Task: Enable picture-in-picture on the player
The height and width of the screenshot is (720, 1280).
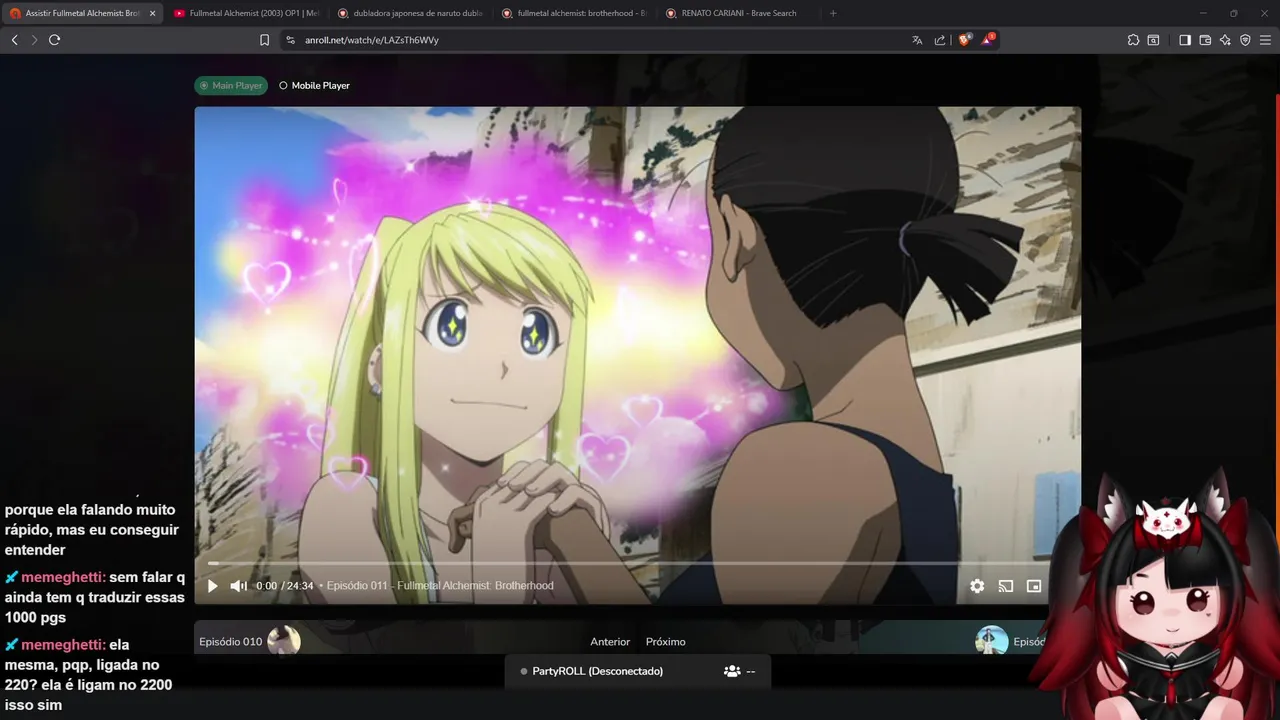Action: 1034,586
